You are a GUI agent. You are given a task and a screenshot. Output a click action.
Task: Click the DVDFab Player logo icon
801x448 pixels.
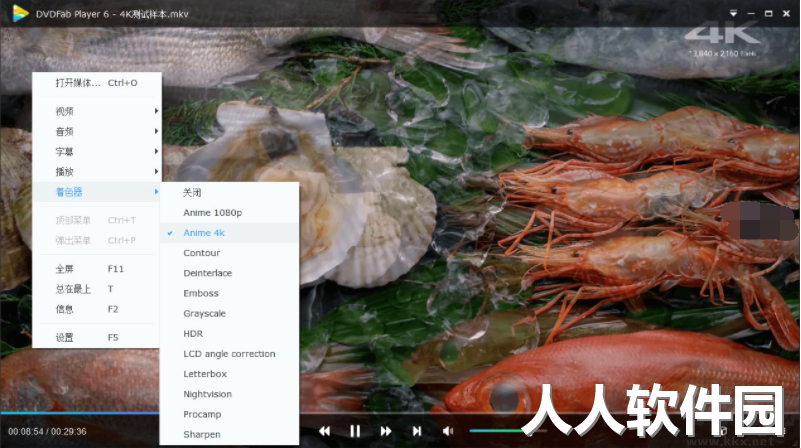tap(20, 13)
